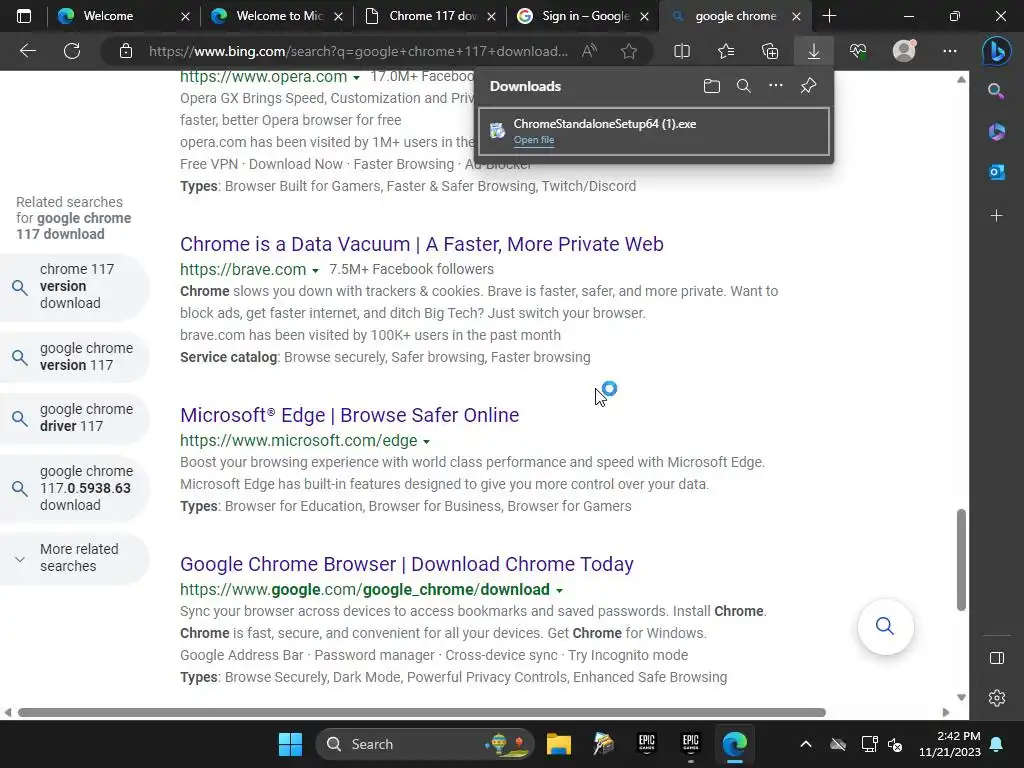
Task: Click the address bar URL field
Action: [358, 51]
